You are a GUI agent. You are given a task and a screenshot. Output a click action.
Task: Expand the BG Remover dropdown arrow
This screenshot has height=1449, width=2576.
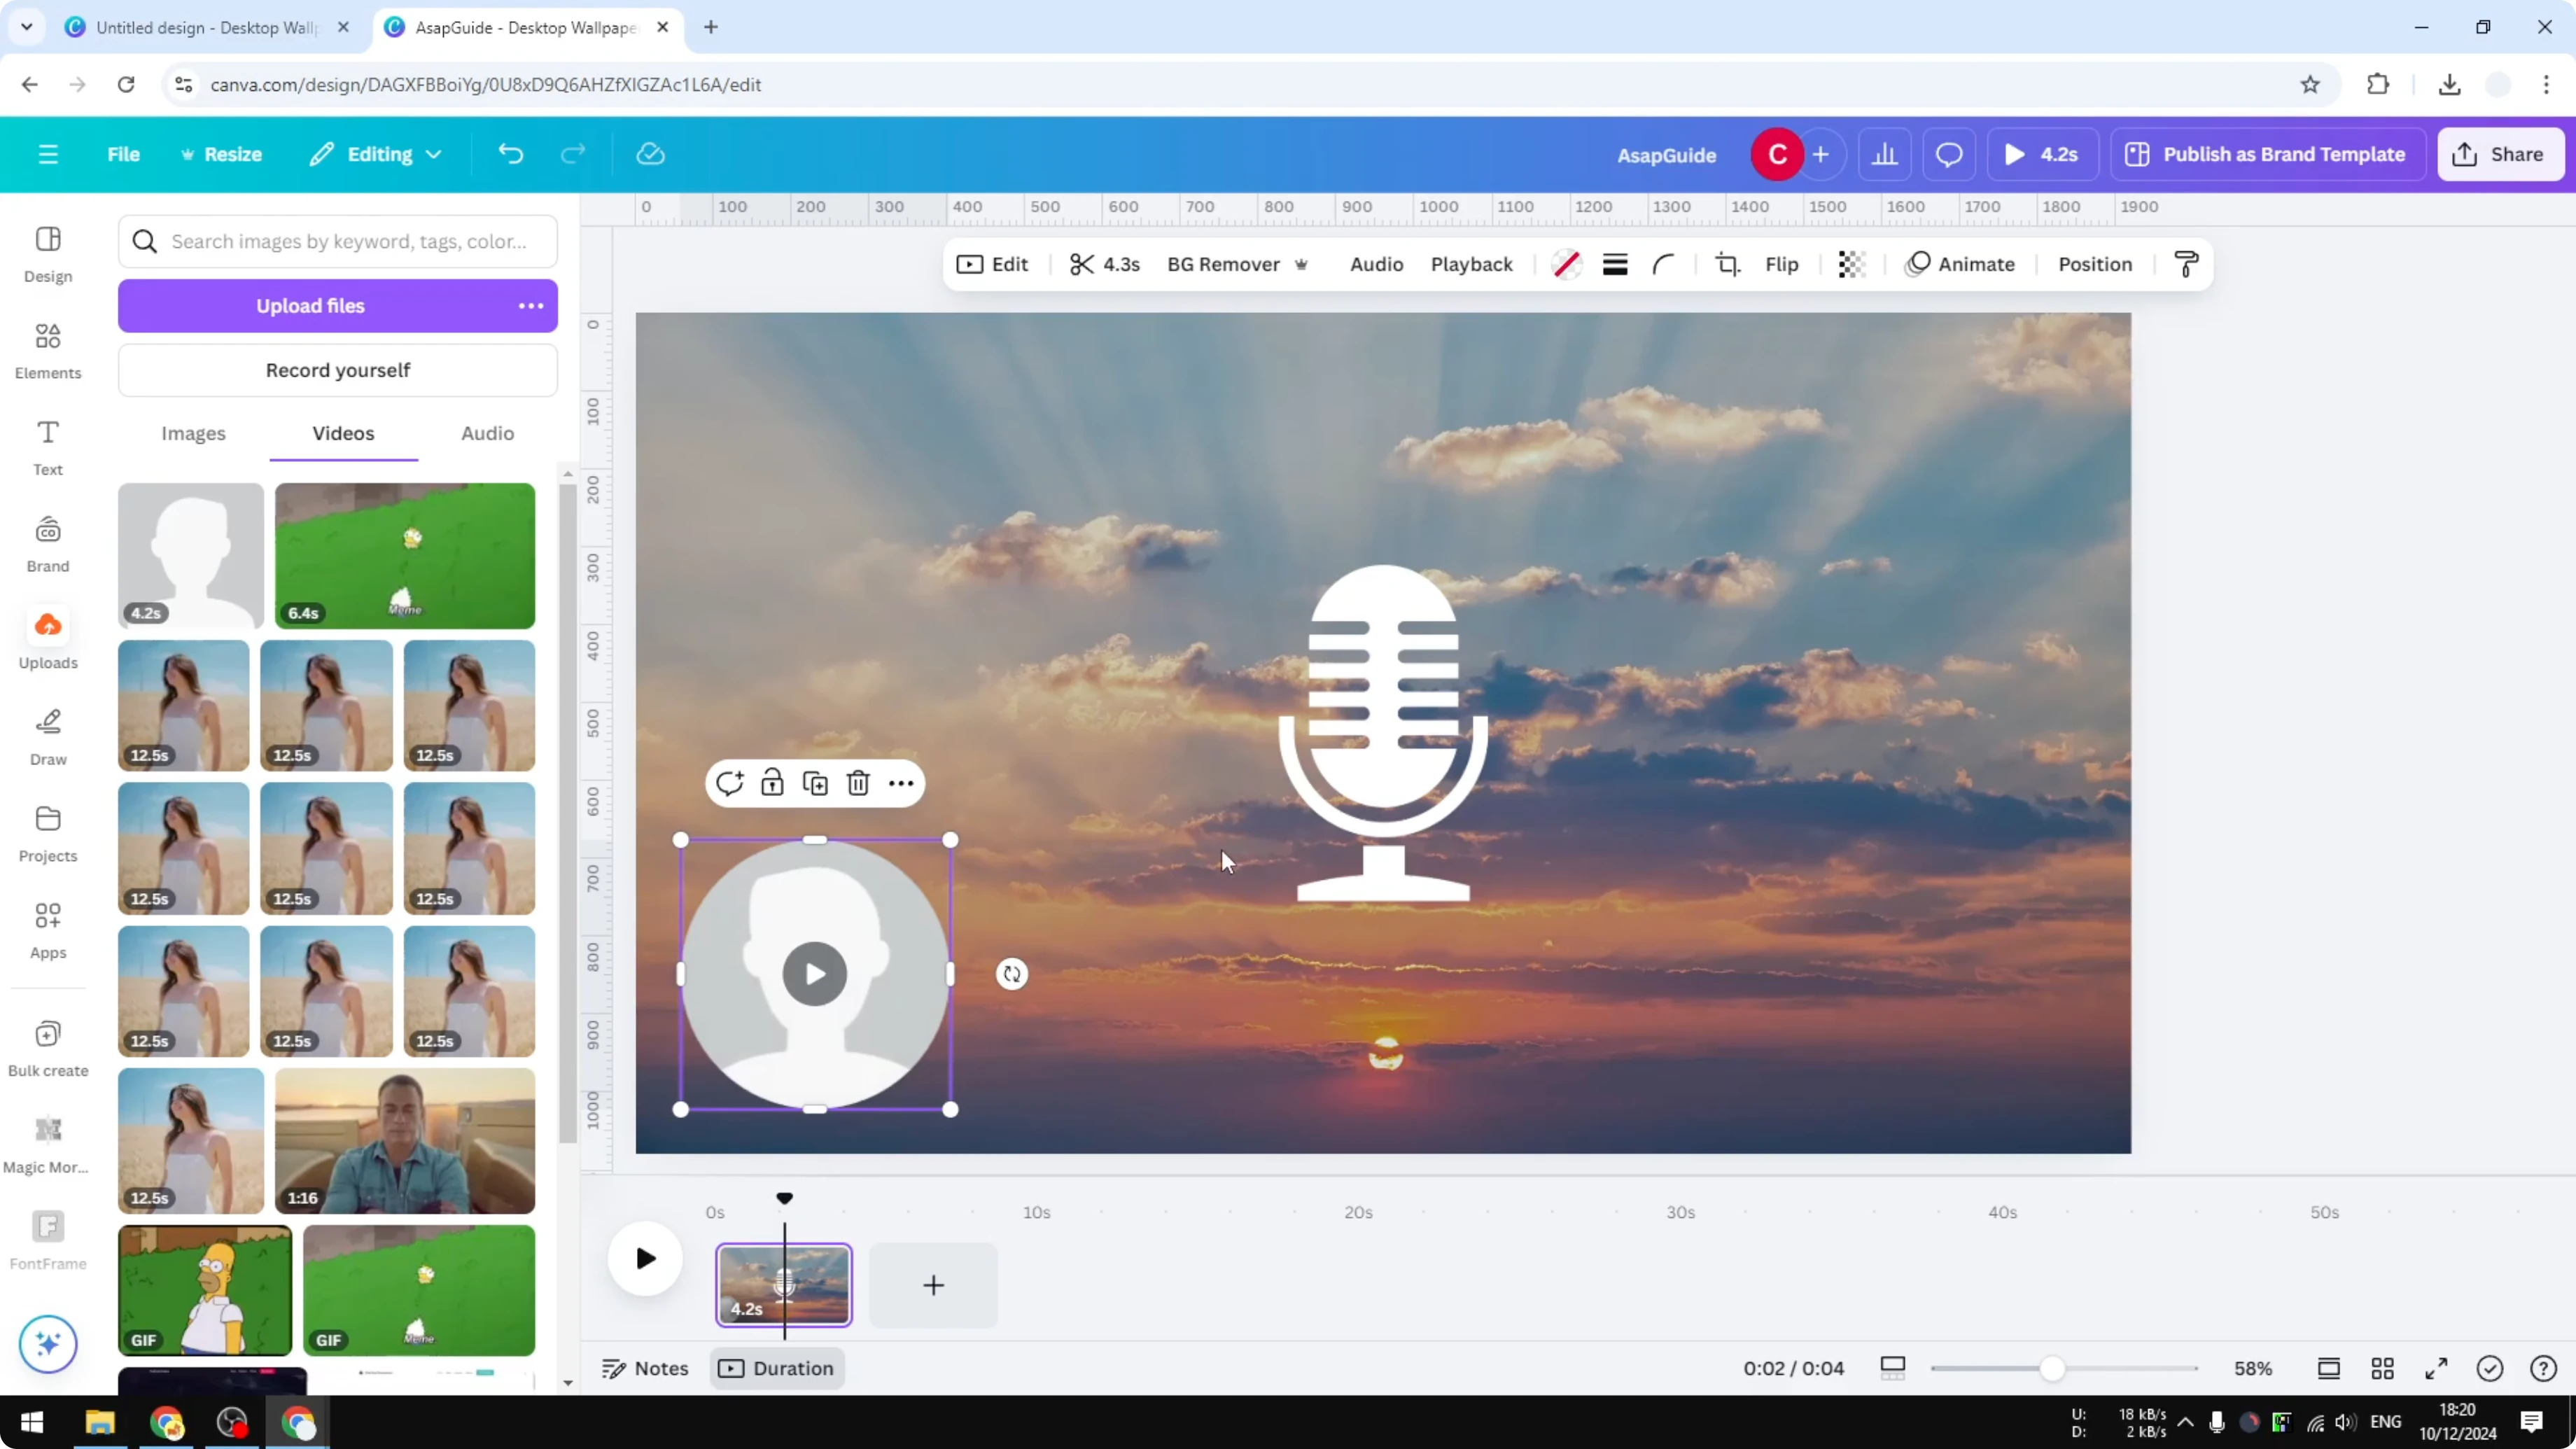tap(1301, 264)
